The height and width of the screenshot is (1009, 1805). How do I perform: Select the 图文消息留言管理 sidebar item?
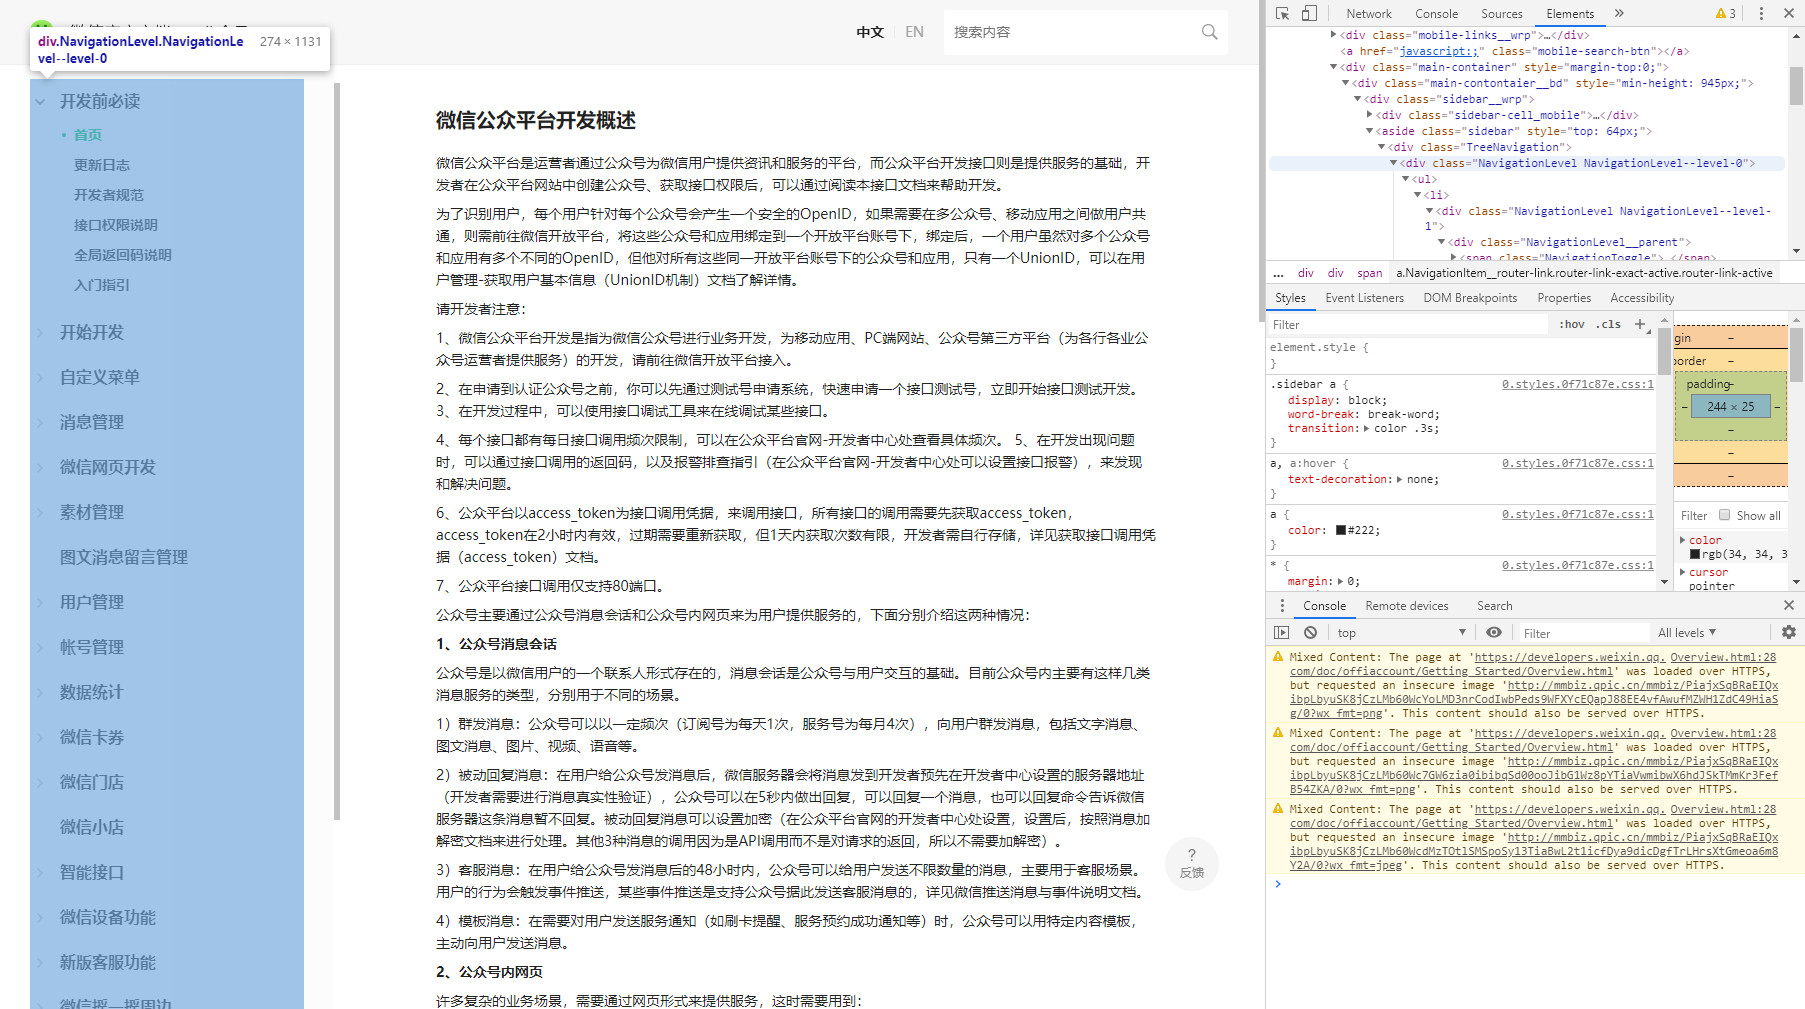pos(124,557)
